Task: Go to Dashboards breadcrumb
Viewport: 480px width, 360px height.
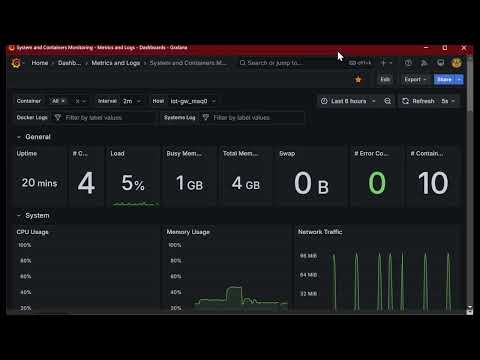Action: [x=69, y=63]
